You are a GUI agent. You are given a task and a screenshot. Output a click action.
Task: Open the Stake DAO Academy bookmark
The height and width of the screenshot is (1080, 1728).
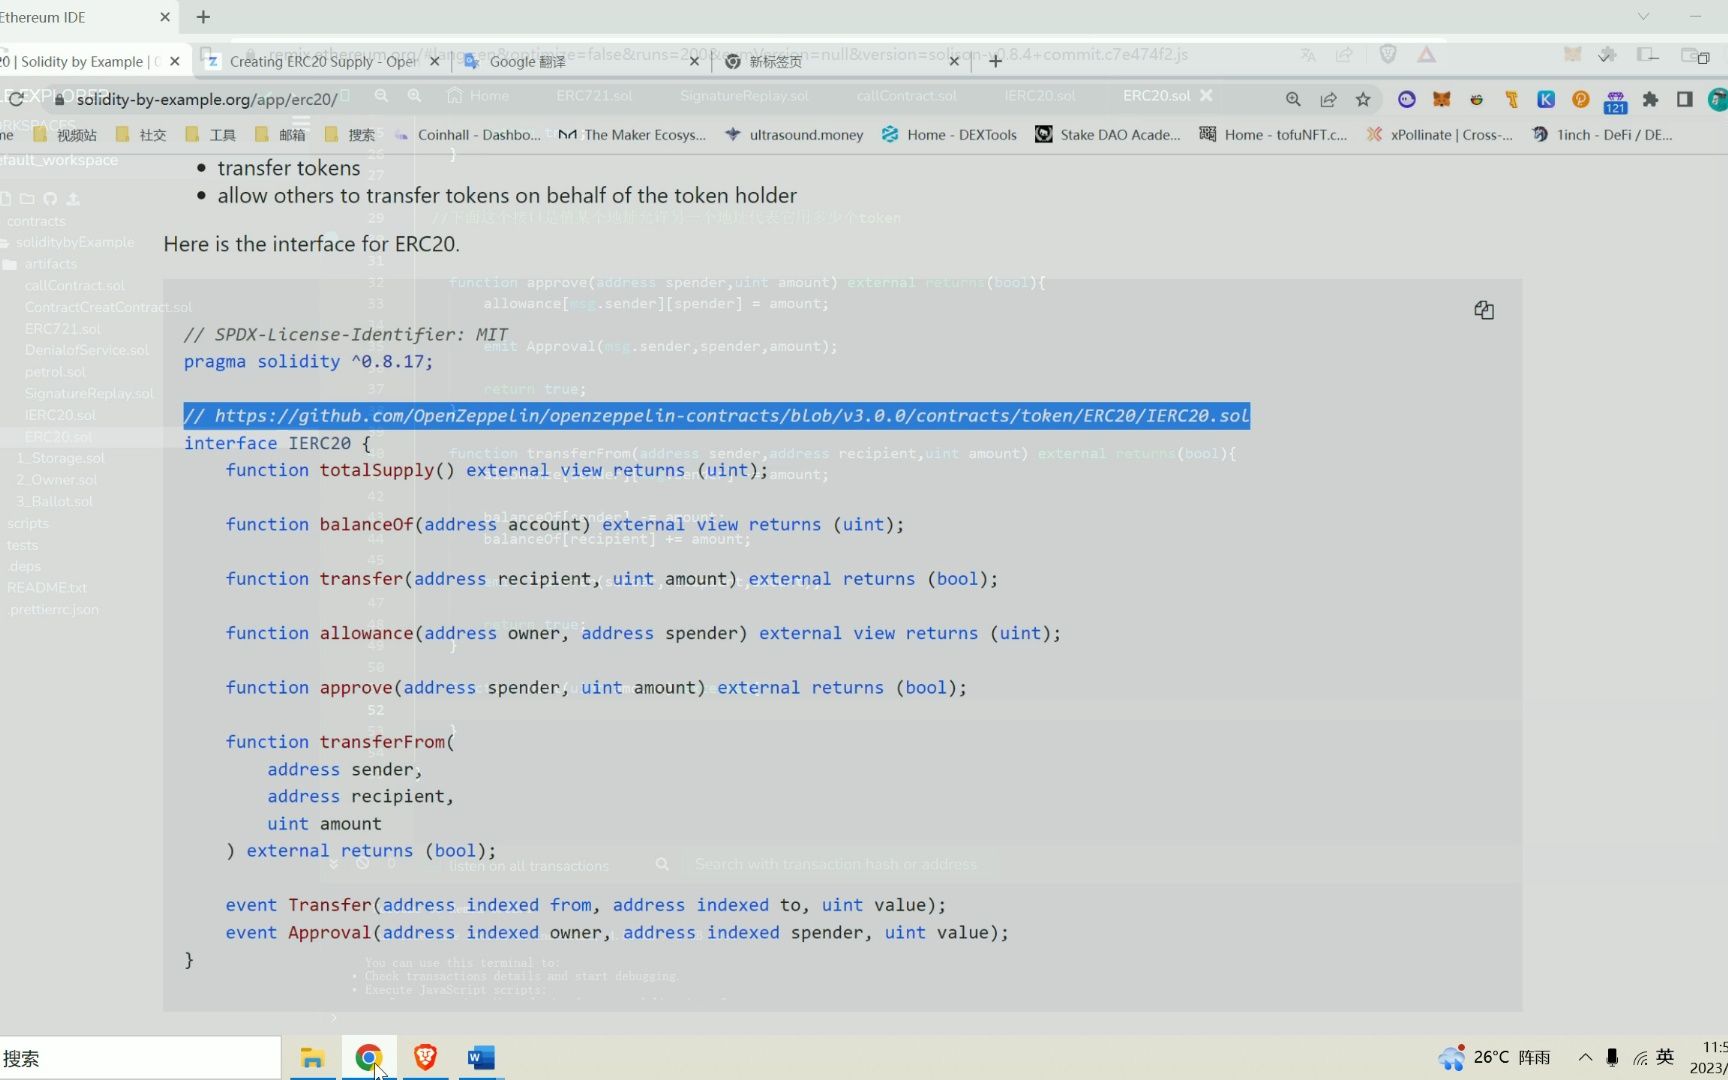(1107, 134)
